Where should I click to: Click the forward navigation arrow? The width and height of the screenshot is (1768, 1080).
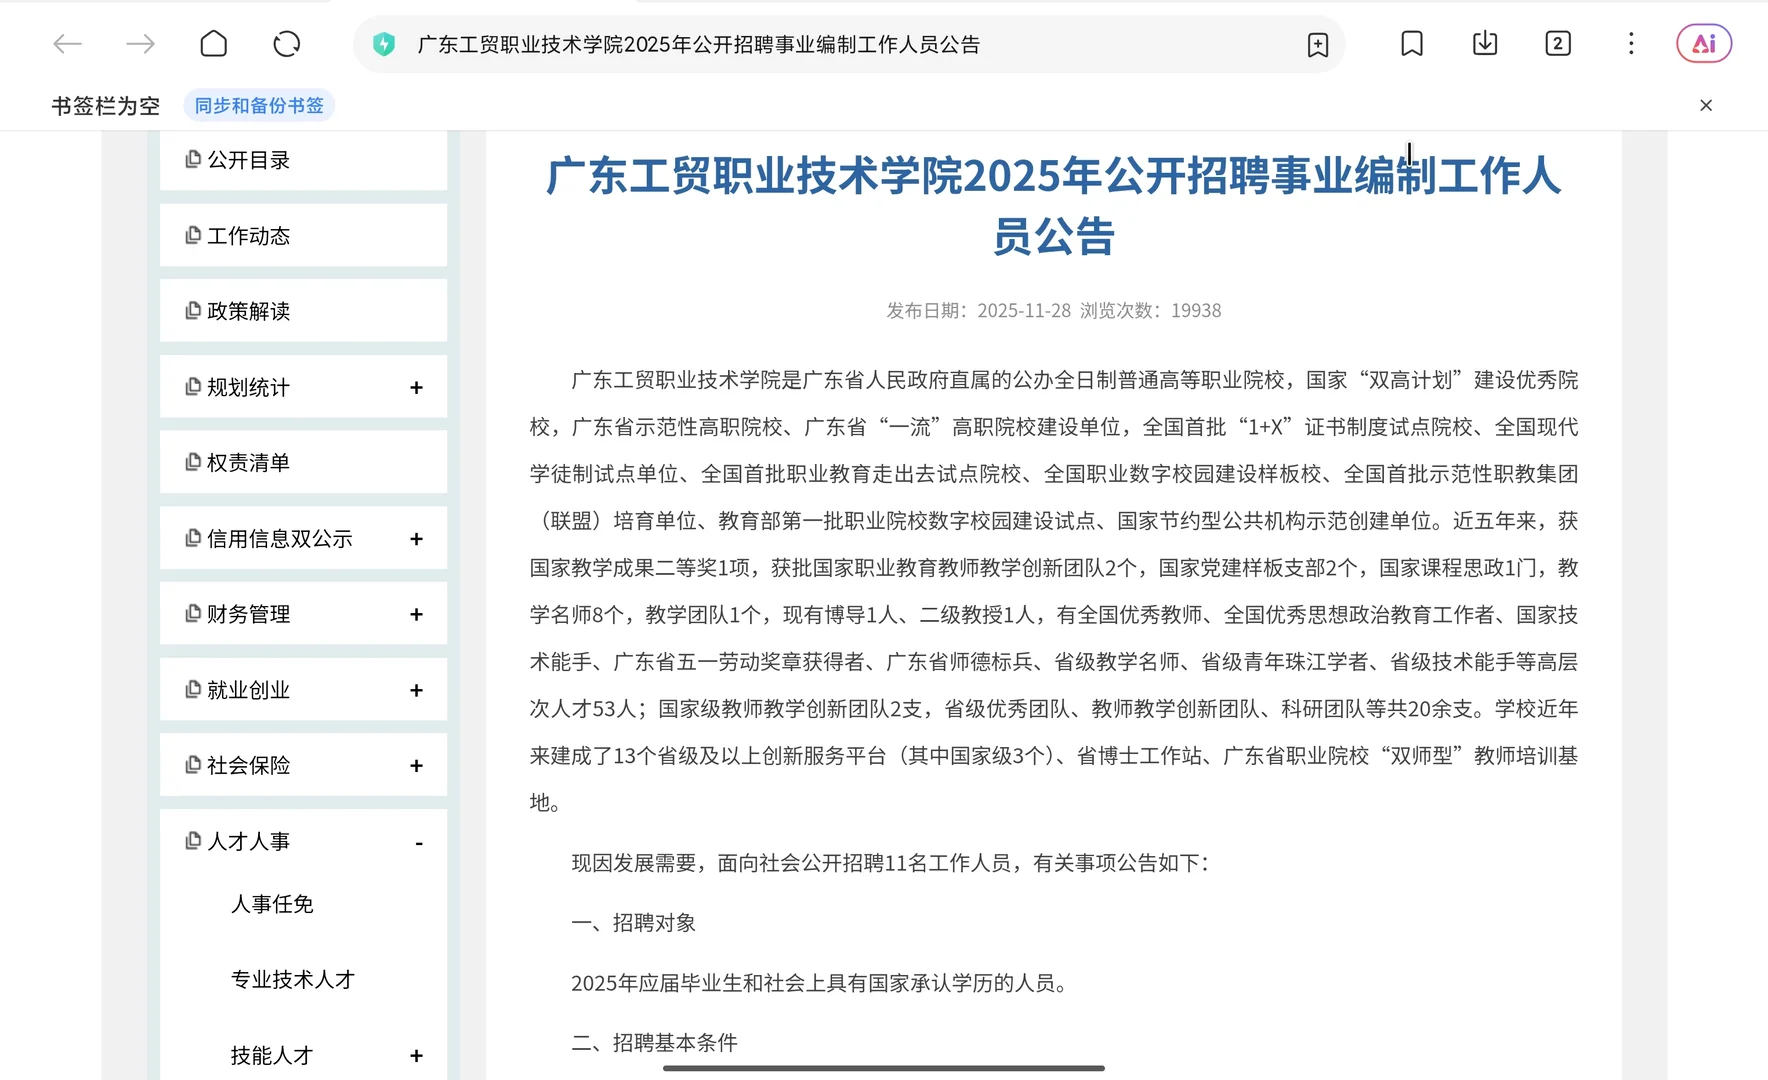tap(140, 44)
